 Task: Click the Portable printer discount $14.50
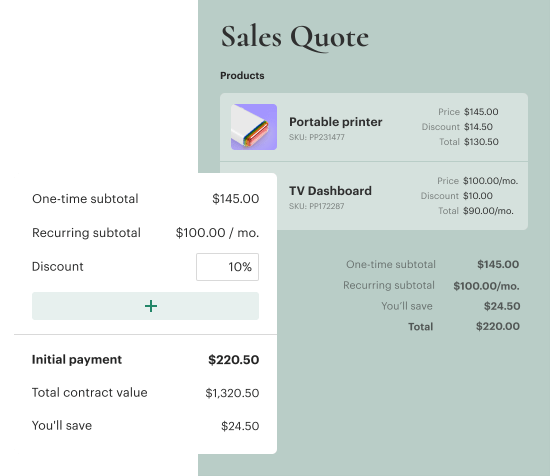pos(478,127)
